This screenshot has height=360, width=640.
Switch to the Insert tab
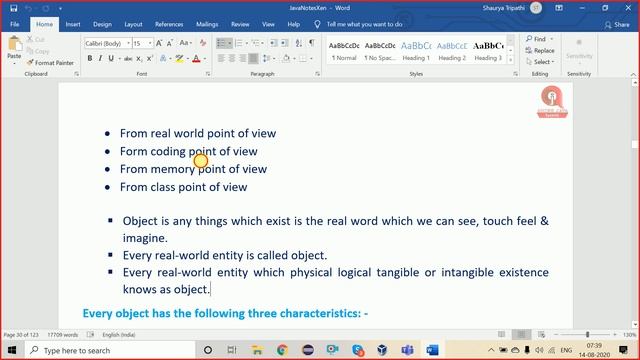click(73, 24)
